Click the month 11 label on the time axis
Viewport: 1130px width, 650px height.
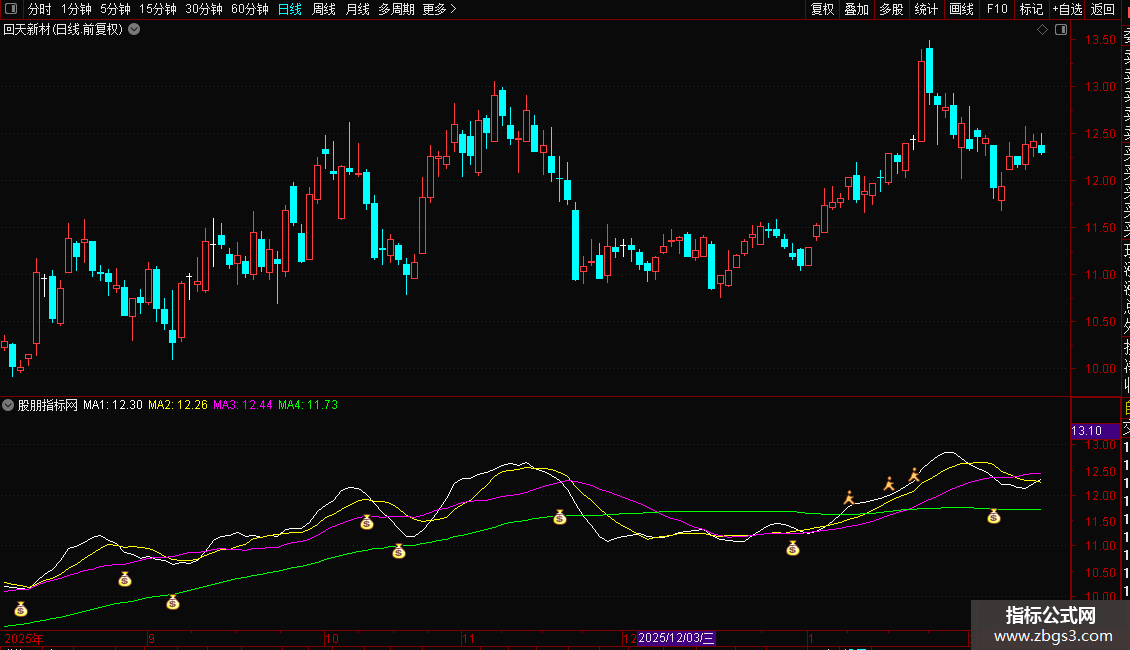(x=468, y=638)
